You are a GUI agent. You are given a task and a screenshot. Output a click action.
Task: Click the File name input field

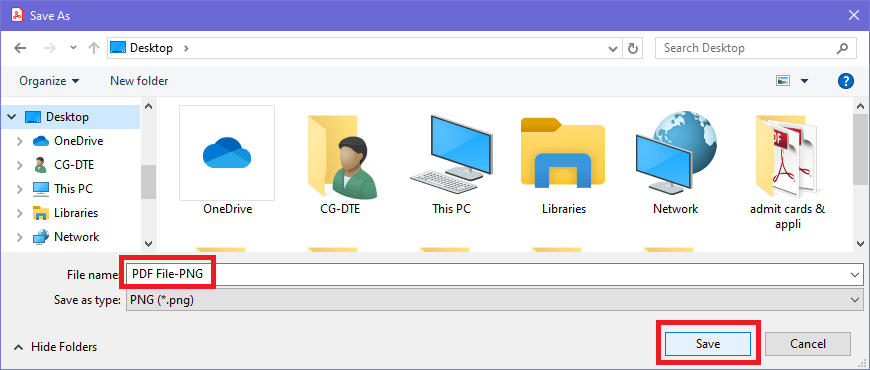click(494, 274)
